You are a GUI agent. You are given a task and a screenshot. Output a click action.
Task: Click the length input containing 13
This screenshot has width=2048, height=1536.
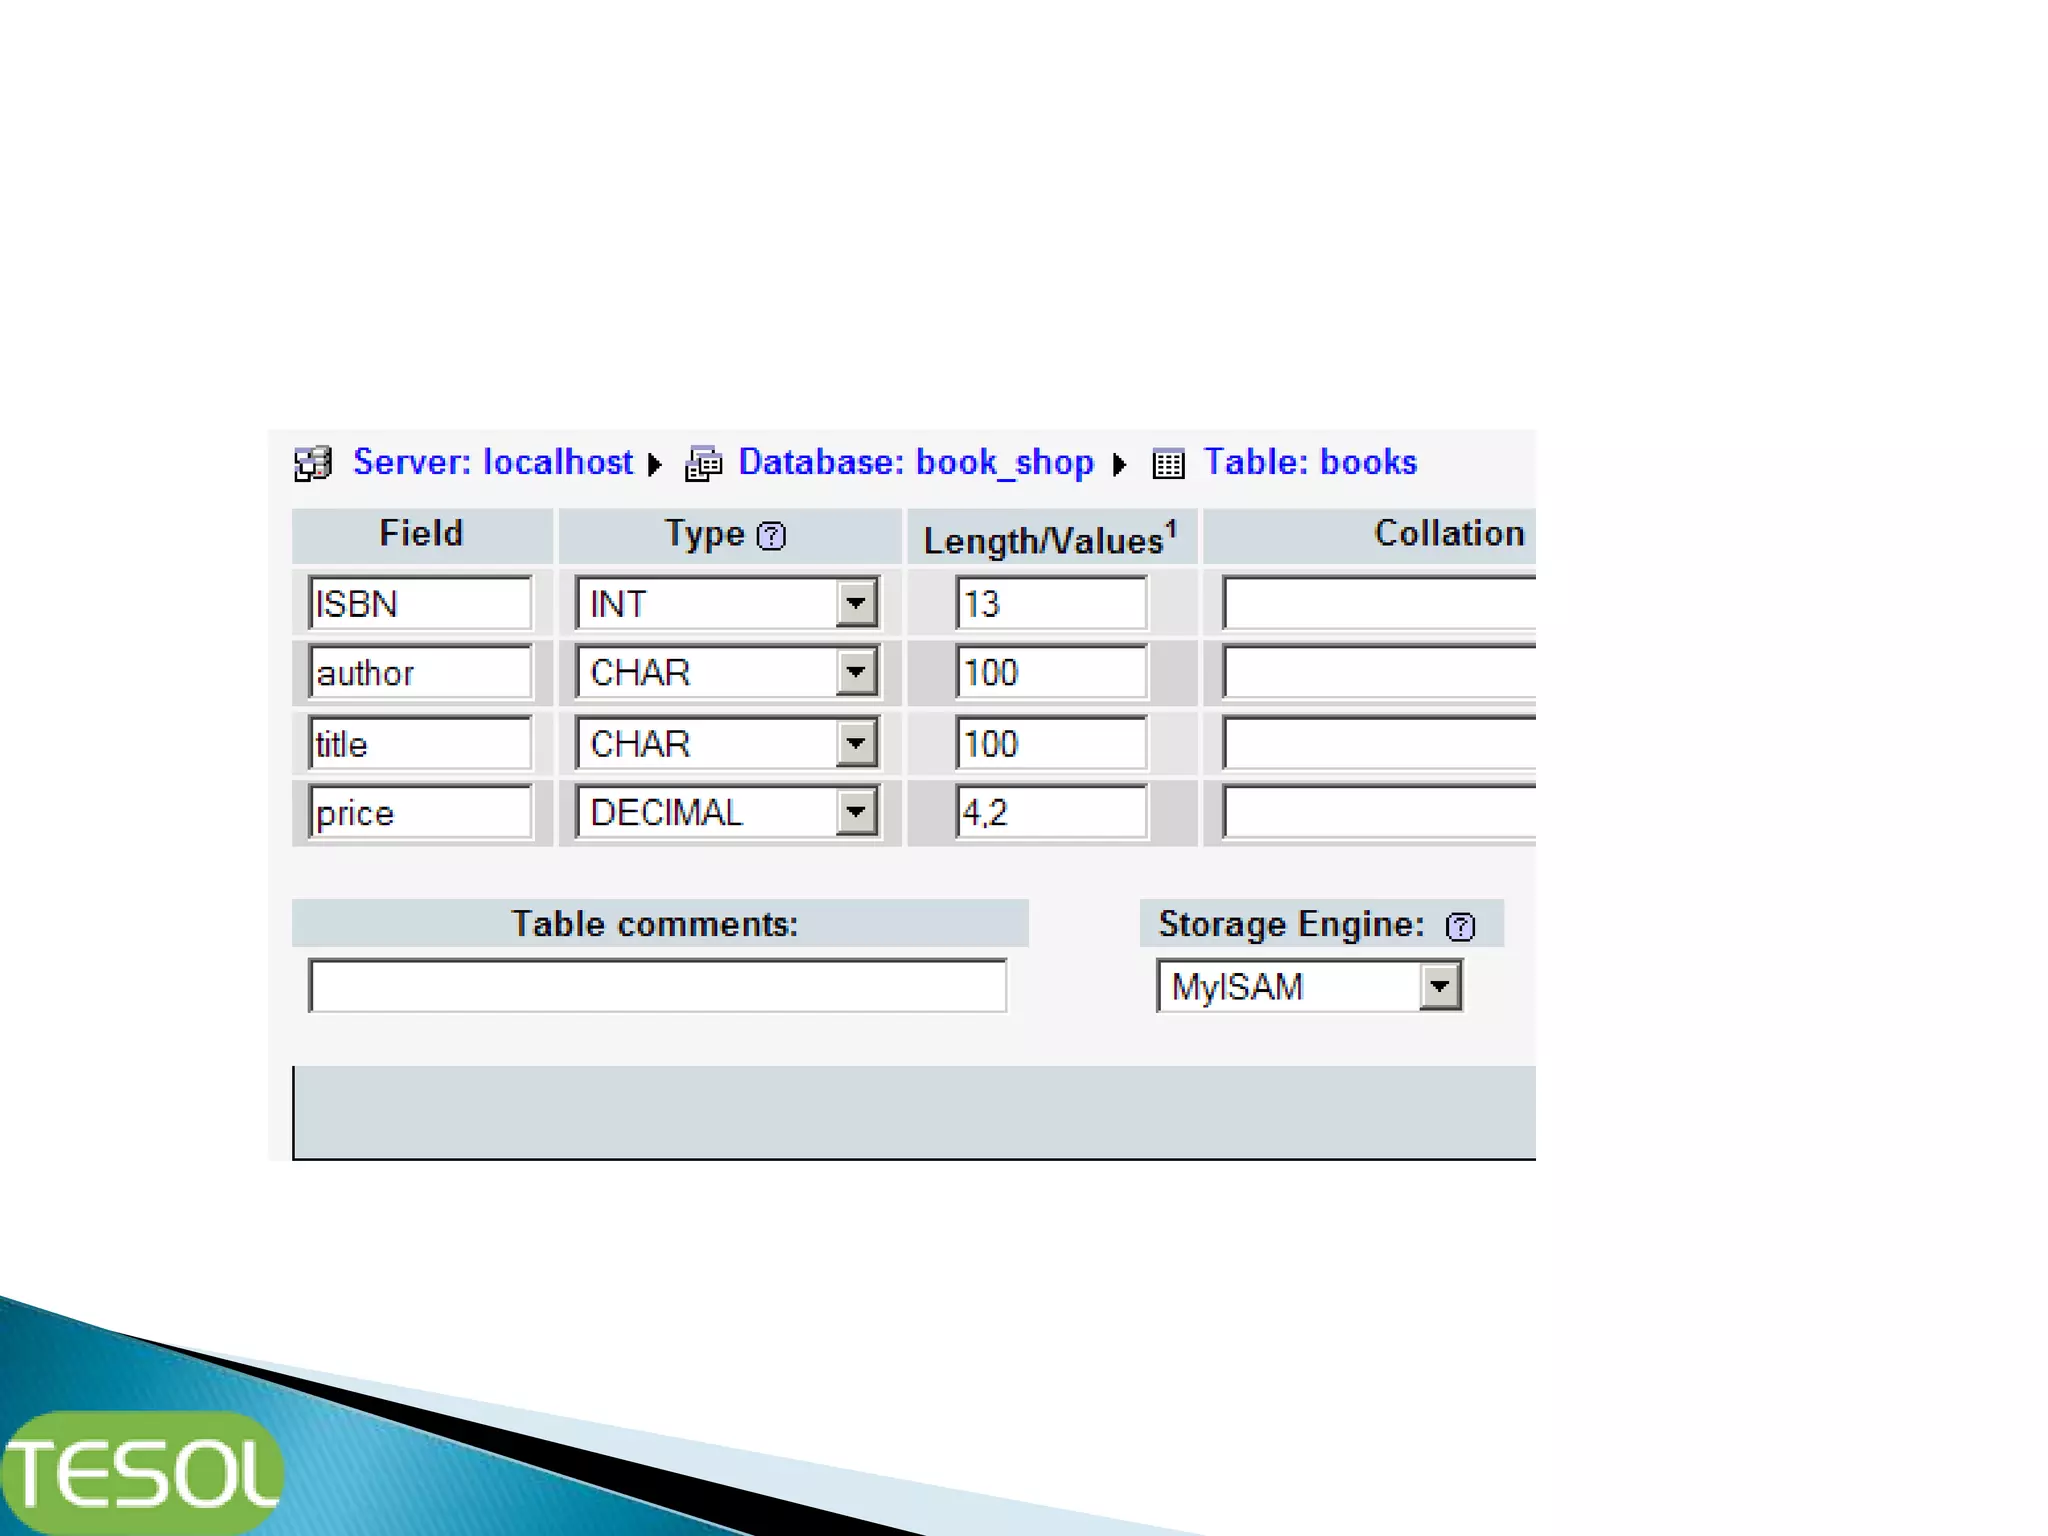(1050, 603)
